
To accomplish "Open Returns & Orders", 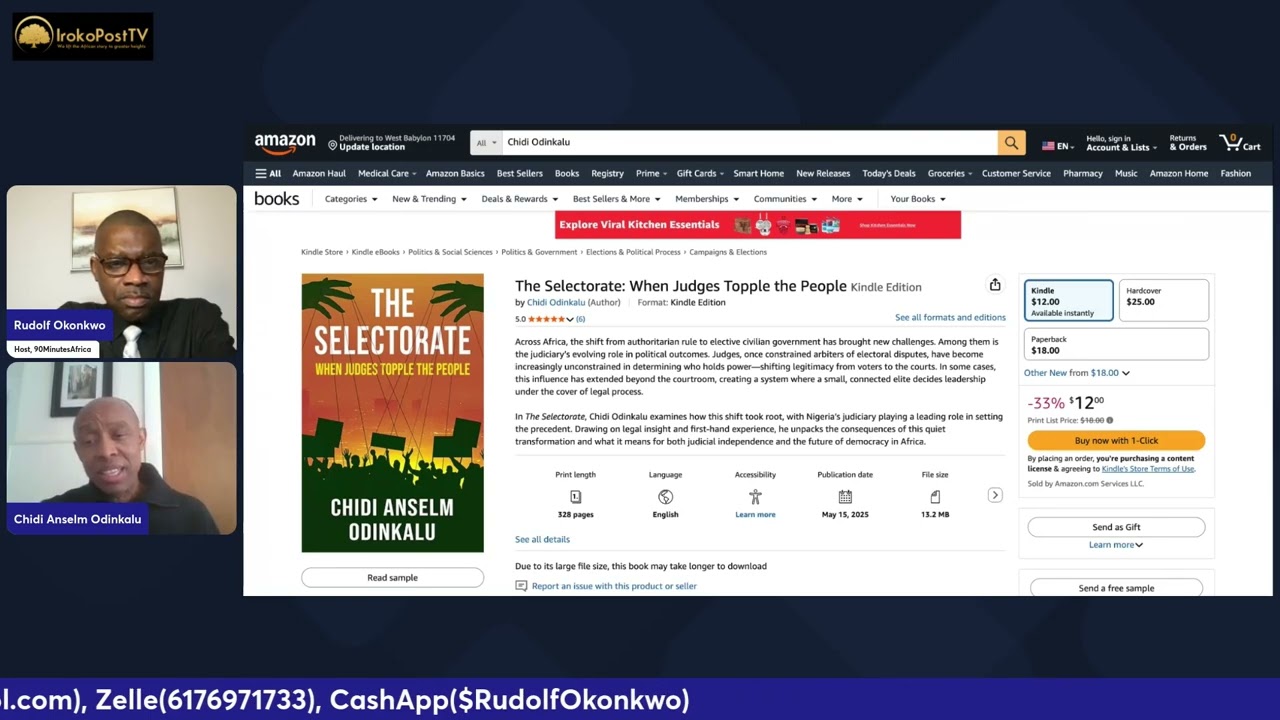I will tap(1188, 143).
